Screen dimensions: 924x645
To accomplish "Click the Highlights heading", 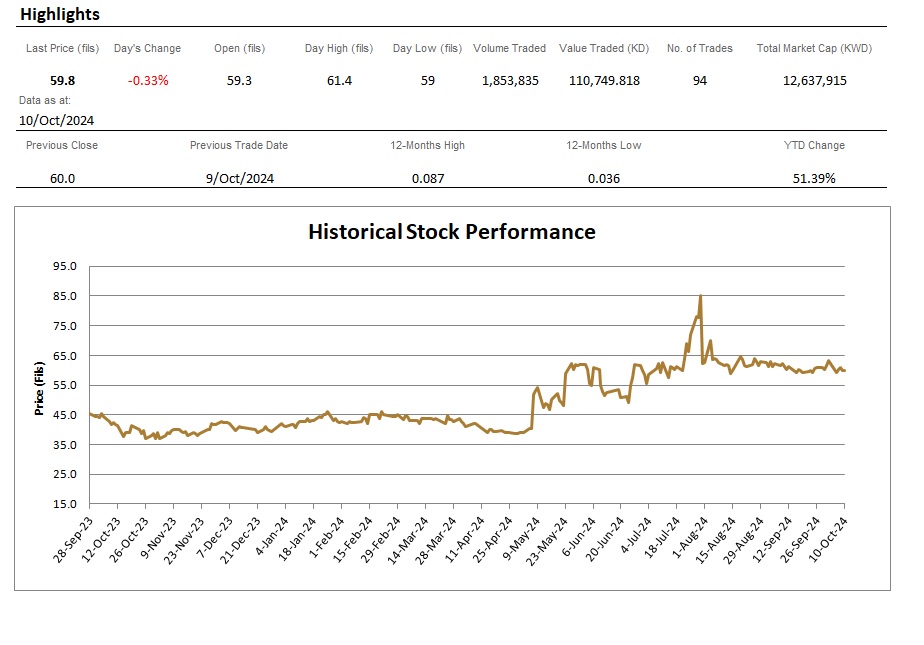I will [60, 14].
